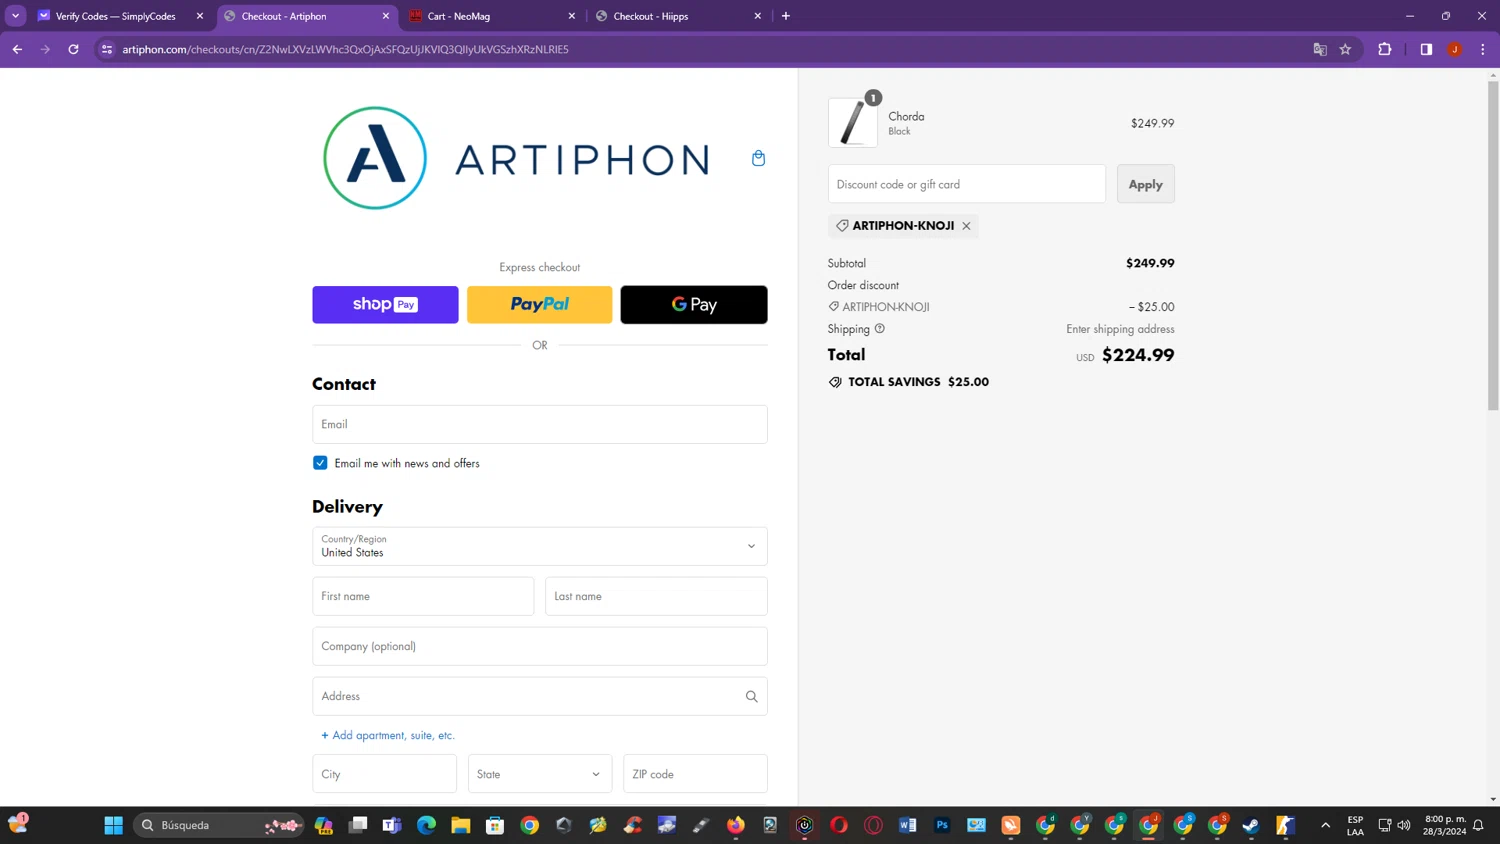Open the notifications bell
Image resolution: width=1500 pixels, height=844 pixels.
[1479, 825]
